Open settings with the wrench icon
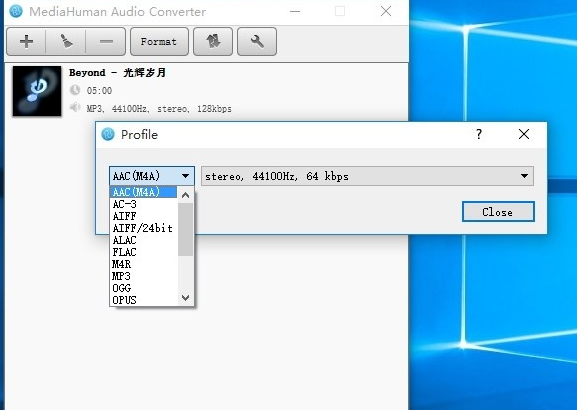The image size is (577, 410). pos(257,41)
